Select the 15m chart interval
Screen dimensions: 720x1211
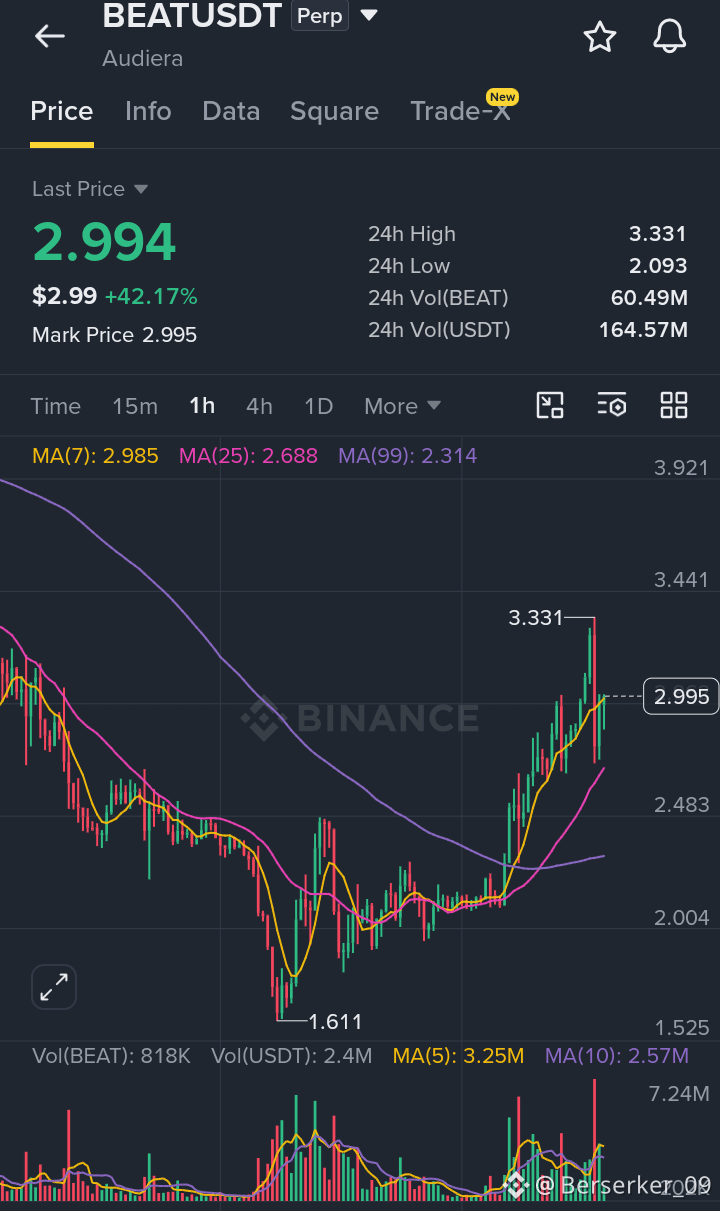[135, 406]
